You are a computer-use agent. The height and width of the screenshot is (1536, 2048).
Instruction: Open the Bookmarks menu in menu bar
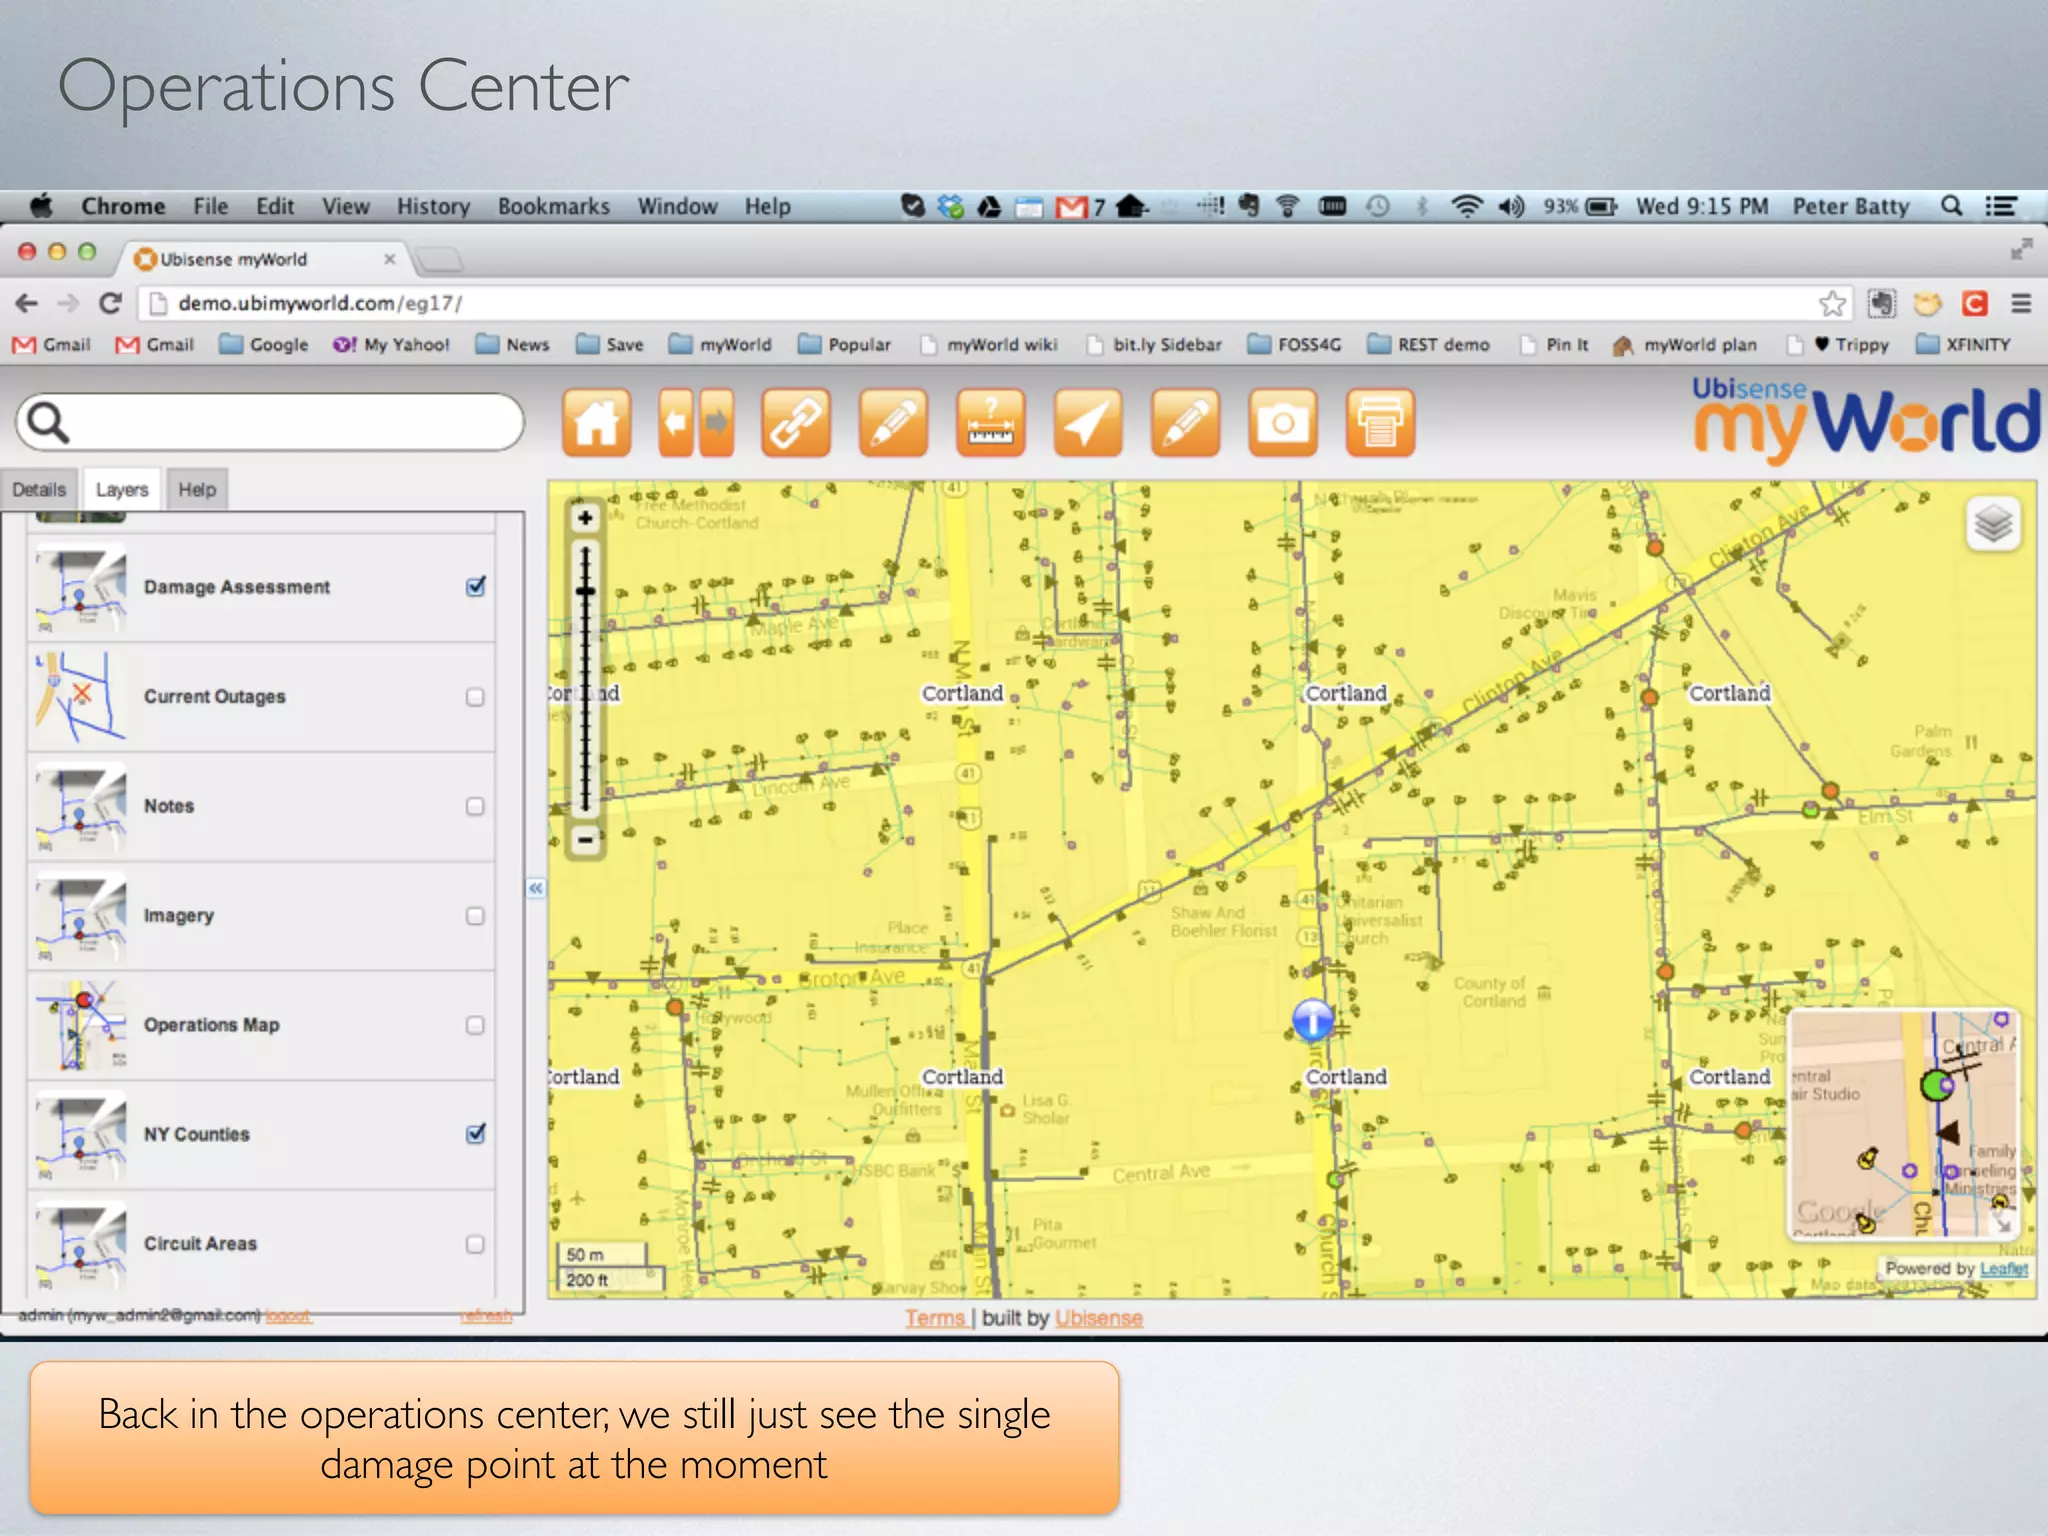click(553, 207)
